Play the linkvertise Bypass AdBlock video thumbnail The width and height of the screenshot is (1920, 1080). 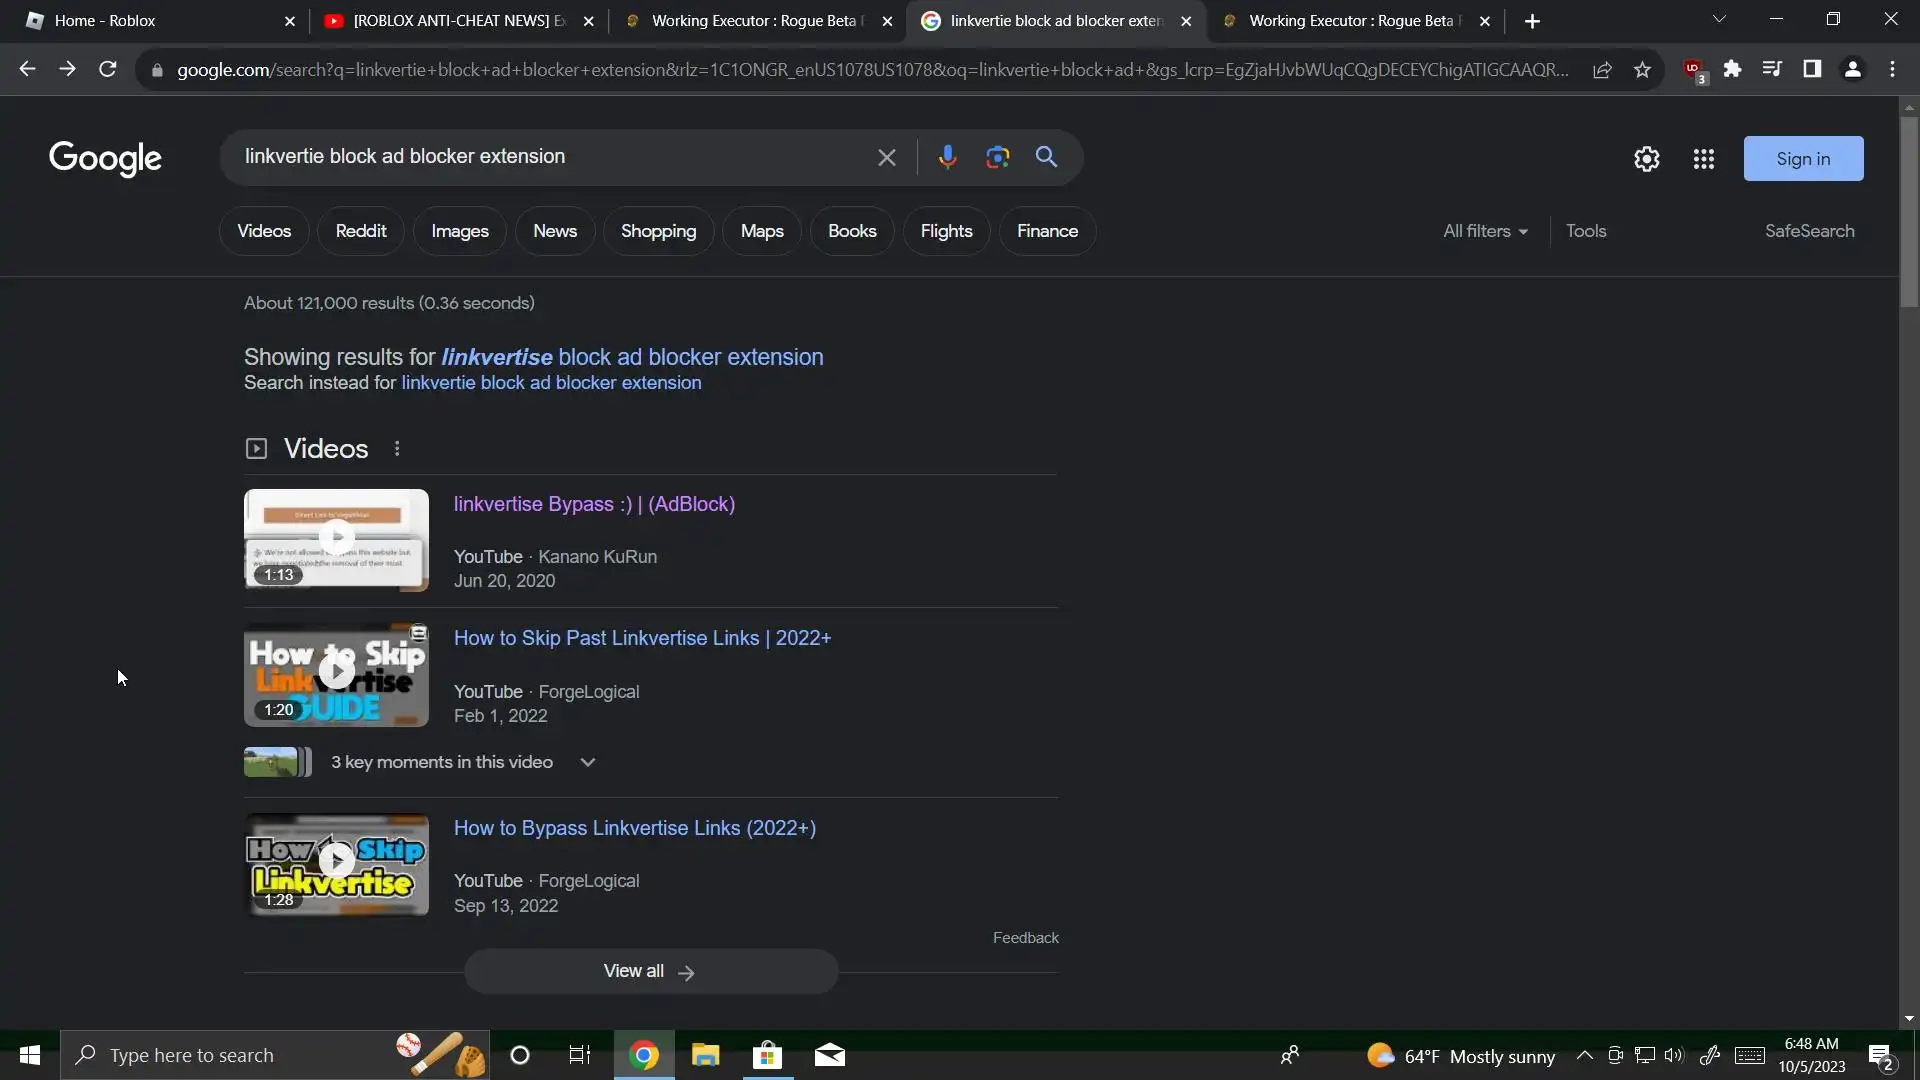[x=336, y=539]
